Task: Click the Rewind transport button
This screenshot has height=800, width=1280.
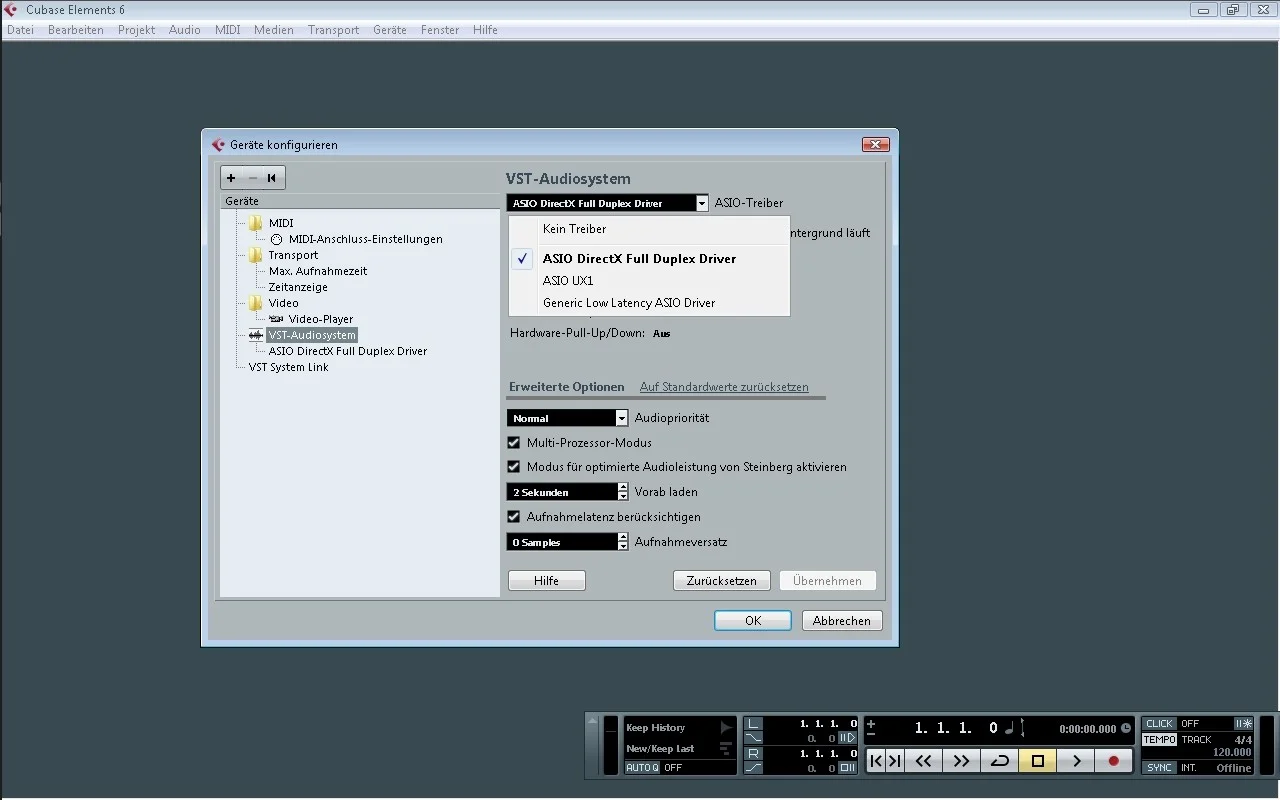Action: click(x=923, y=761)
